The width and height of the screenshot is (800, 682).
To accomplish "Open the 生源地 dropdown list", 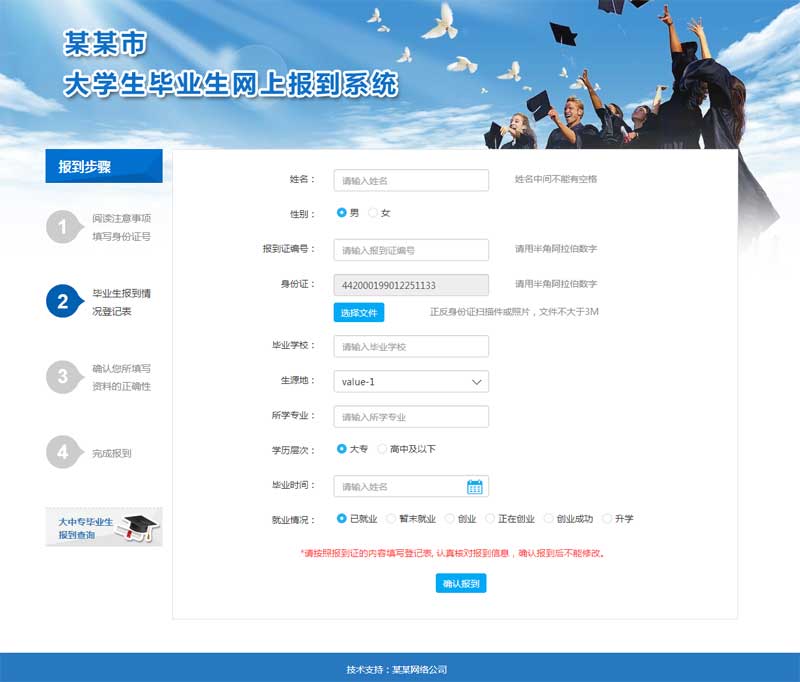I will 411,382.
